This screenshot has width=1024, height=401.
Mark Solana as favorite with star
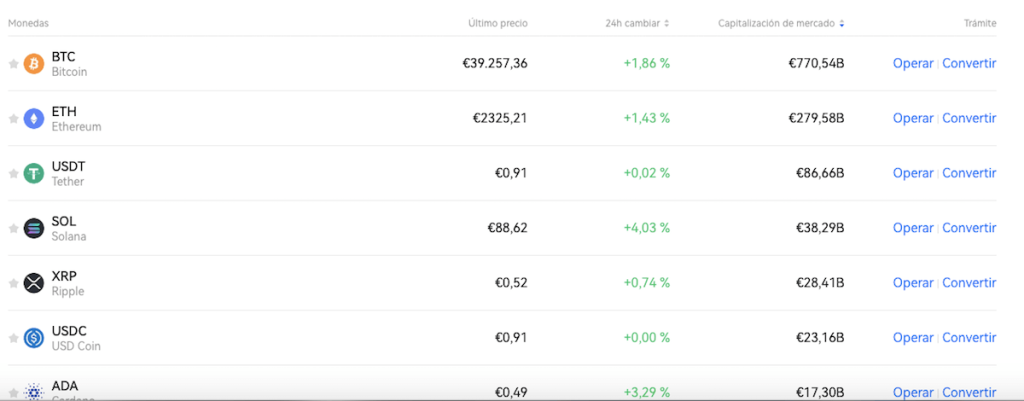click(13, 228)
